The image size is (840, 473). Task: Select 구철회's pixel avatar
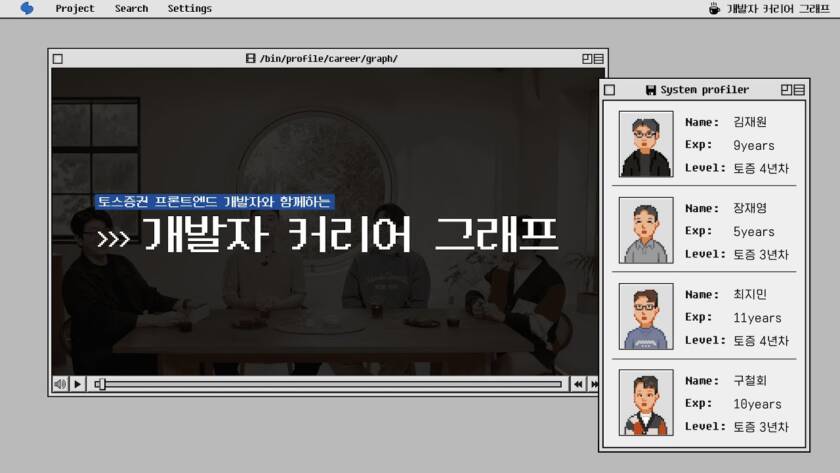point(646,402)
